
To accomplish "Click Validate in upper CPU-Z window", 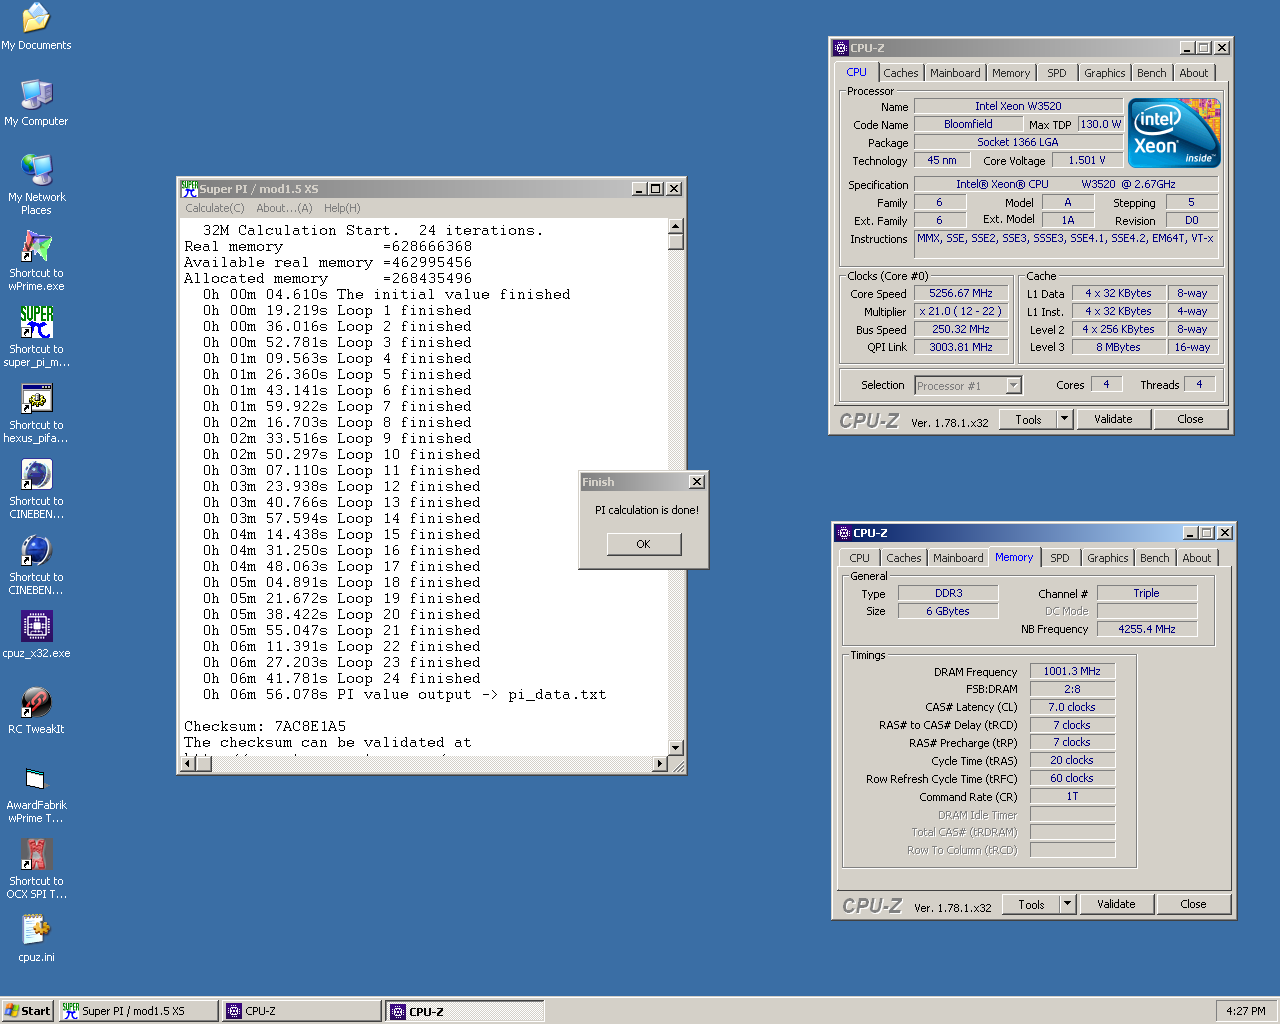I will coord(1113,420).
